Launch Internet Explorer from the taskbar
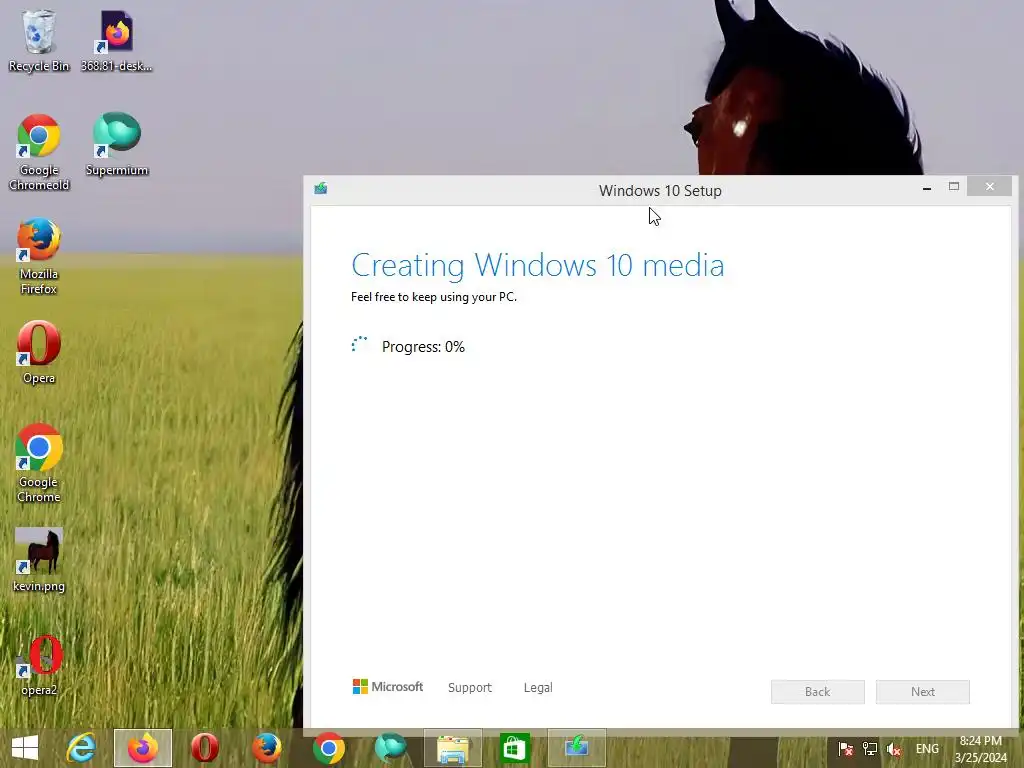This screenshot has height=768, width=1024. 81,748
